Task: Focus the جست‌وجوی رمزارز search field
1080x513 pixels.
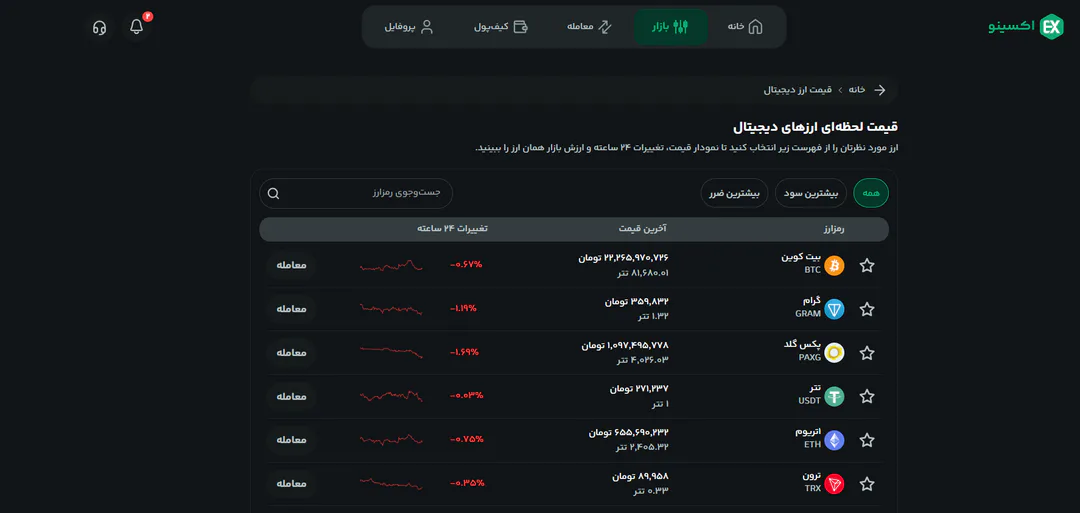Action: (x=355, y=193)
